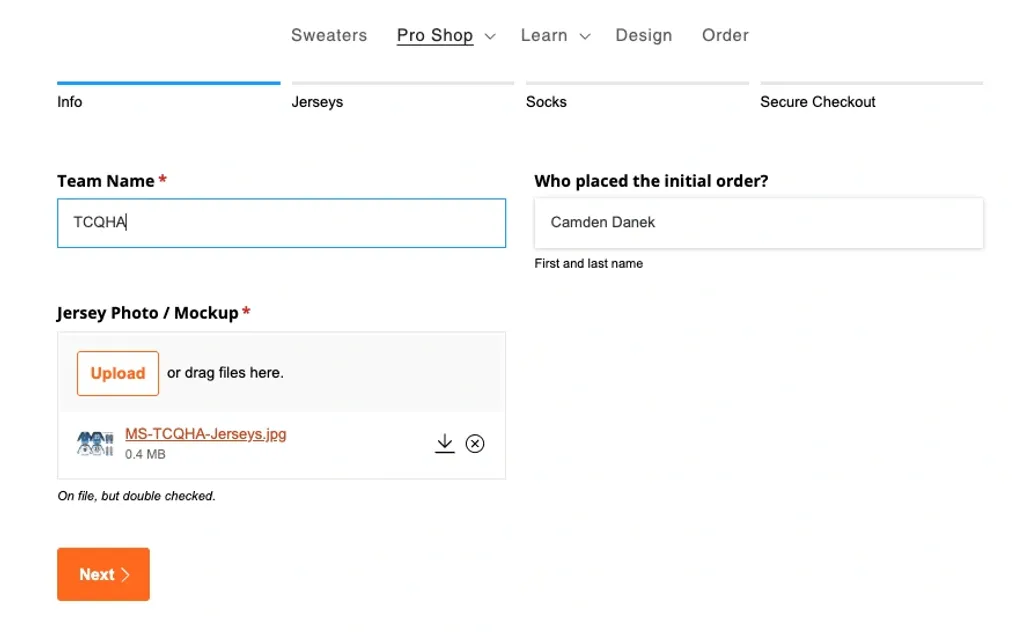1023x634 pixels.
Task: Open the Learn menu item
Action: click(544, 35)
